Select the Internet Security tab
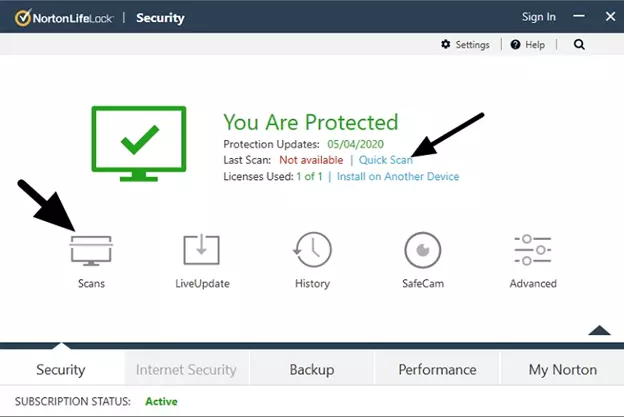 click(186, 369)
